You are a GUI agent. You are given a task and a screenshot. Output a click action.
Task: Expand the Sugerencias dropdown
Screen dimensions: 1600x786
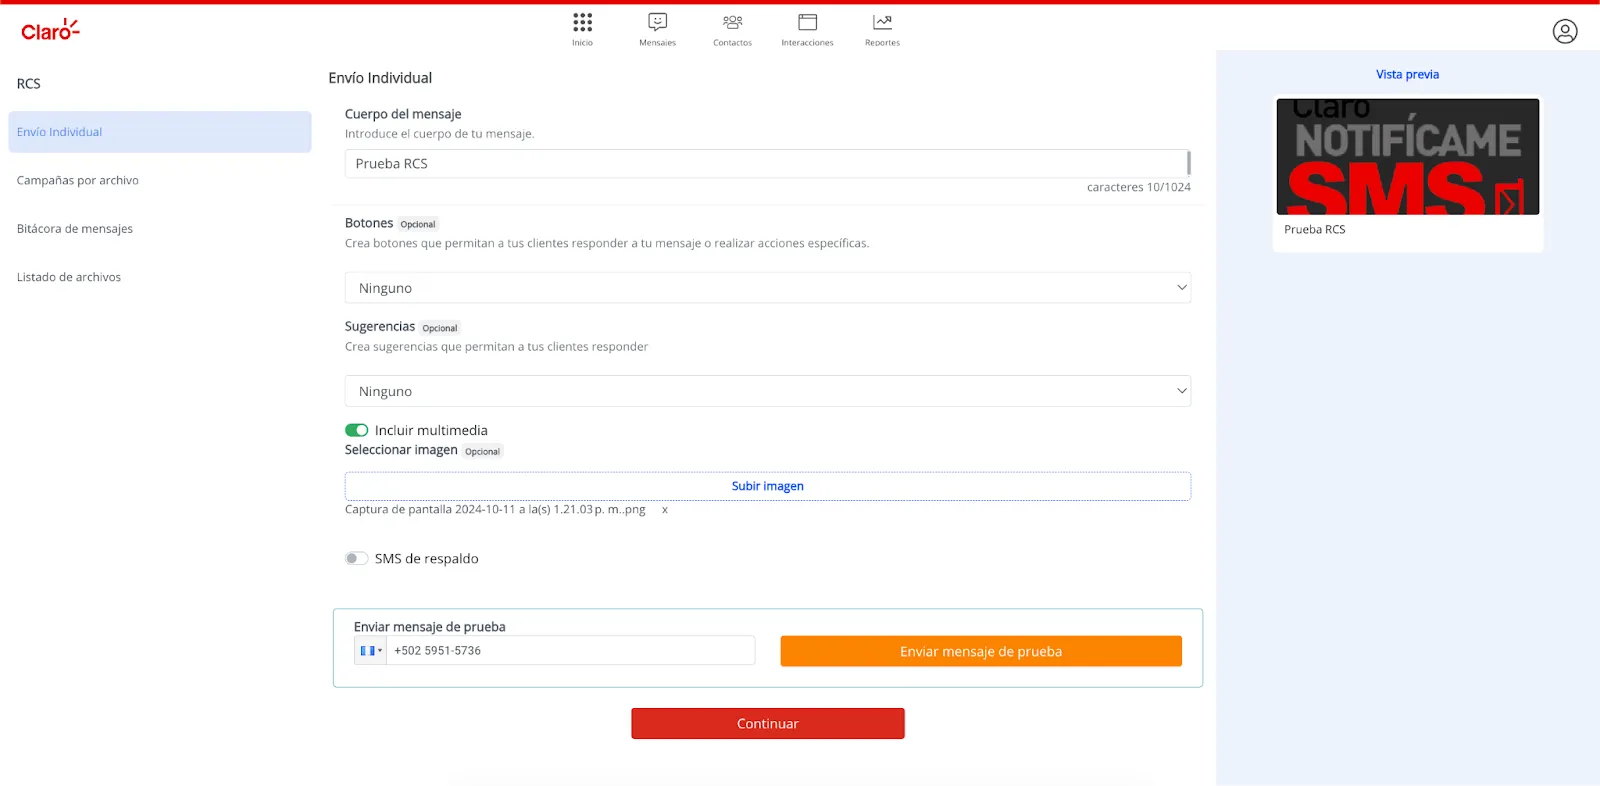point(767,391)
